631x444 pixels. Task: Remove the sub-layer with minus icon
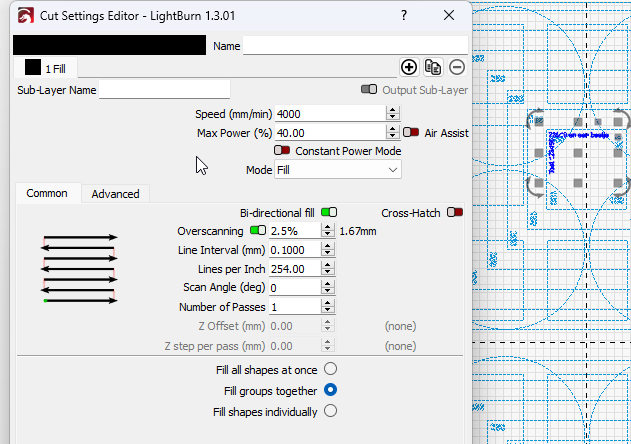[x=457, y=67]
